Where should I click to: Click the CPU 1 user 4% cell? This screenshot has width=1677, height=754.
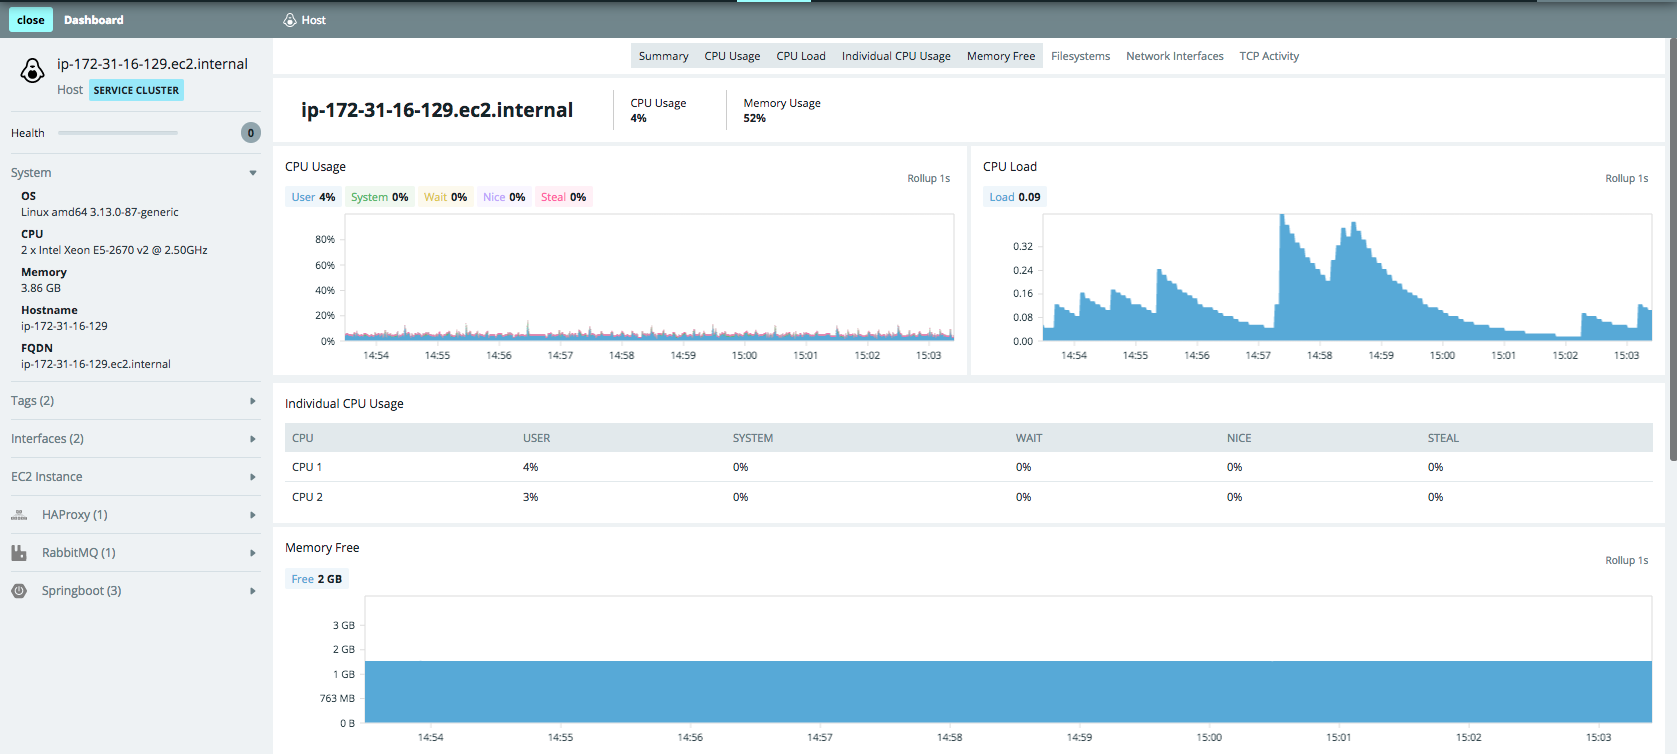tap(531, 467)
